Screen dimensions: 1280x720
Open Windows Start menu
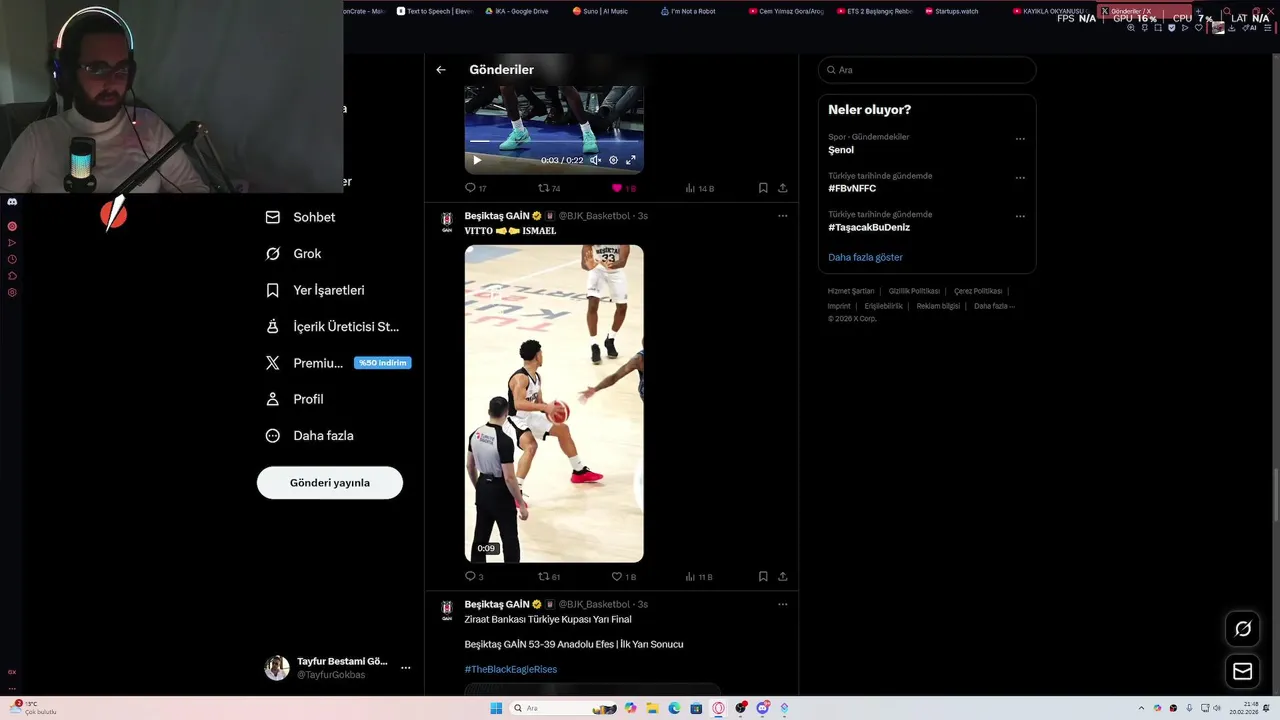pyautogui.click(x=496, y=708)
